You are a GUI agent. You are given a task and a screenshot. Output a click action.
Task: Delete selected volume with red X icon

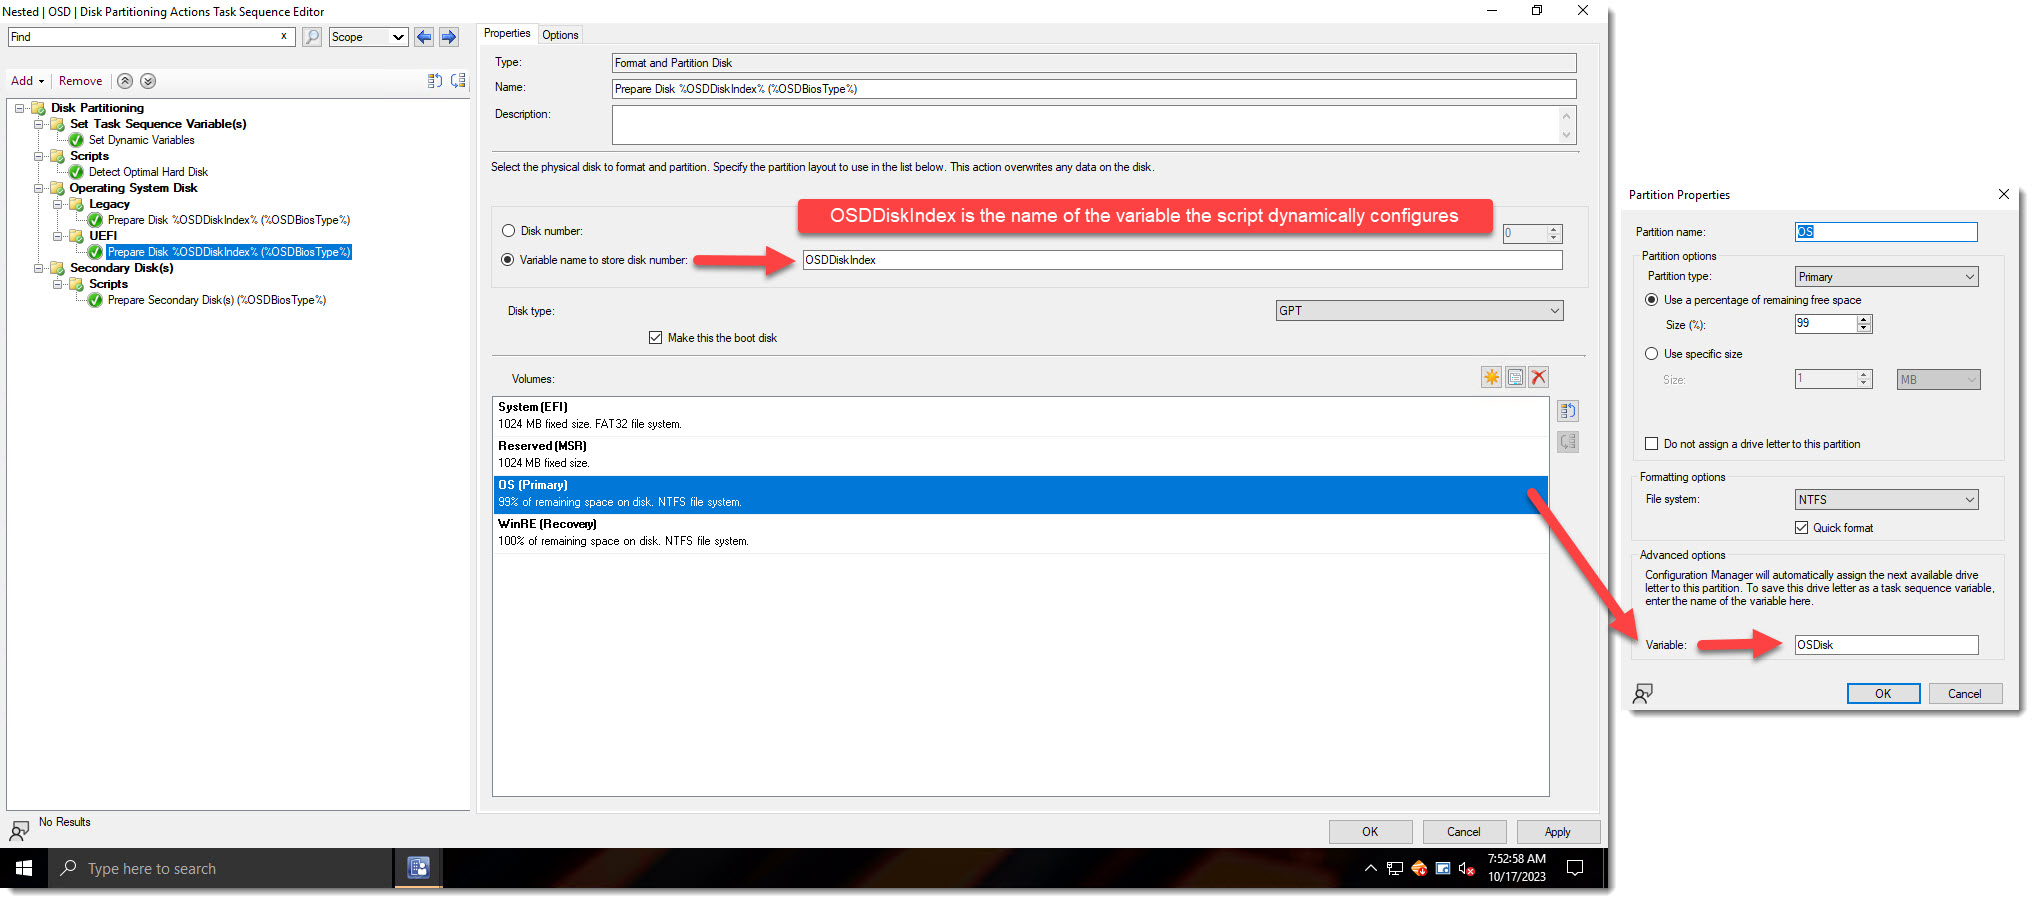(1539, 377)
